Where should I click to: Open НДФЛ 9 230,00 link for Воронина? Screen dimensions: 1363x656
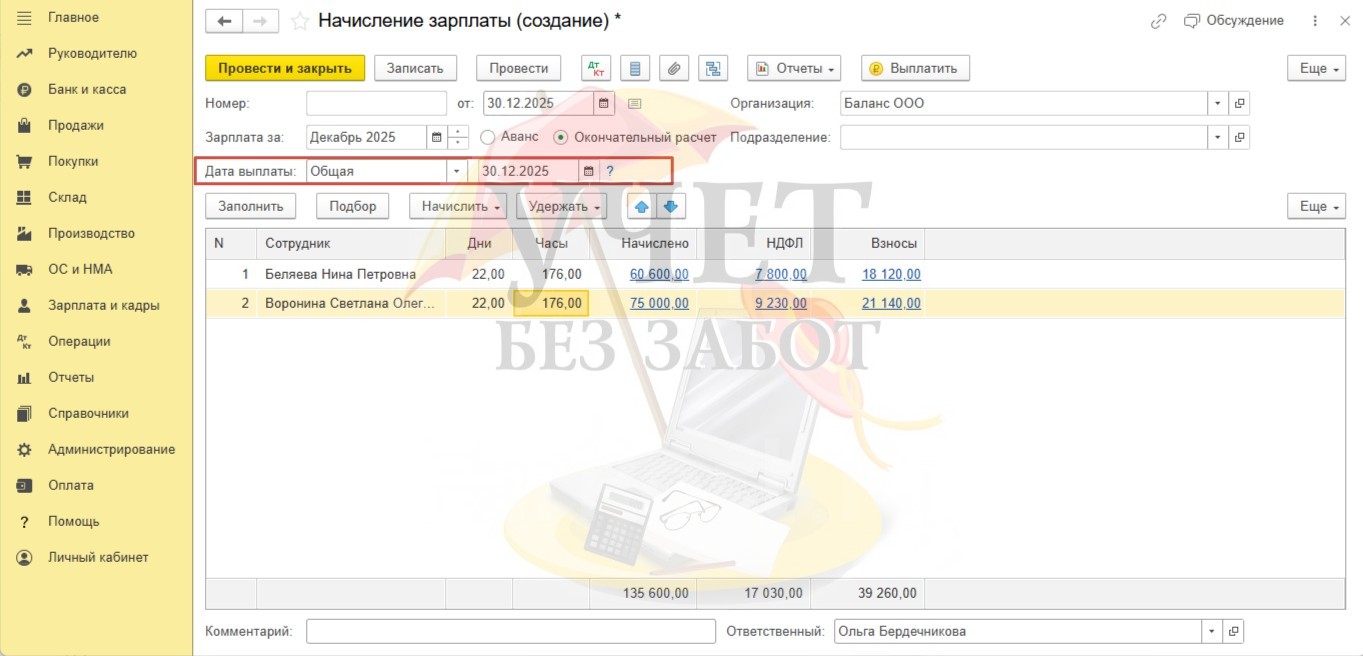pyautogui.click(x=781, y=303)
